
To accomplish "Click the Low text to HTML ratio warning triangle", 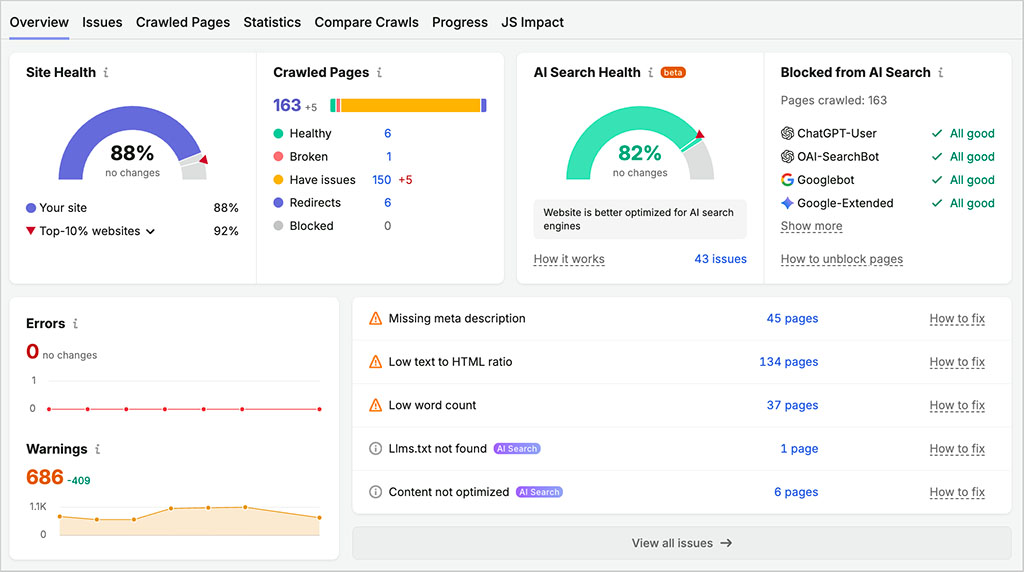I will (376, 362).
